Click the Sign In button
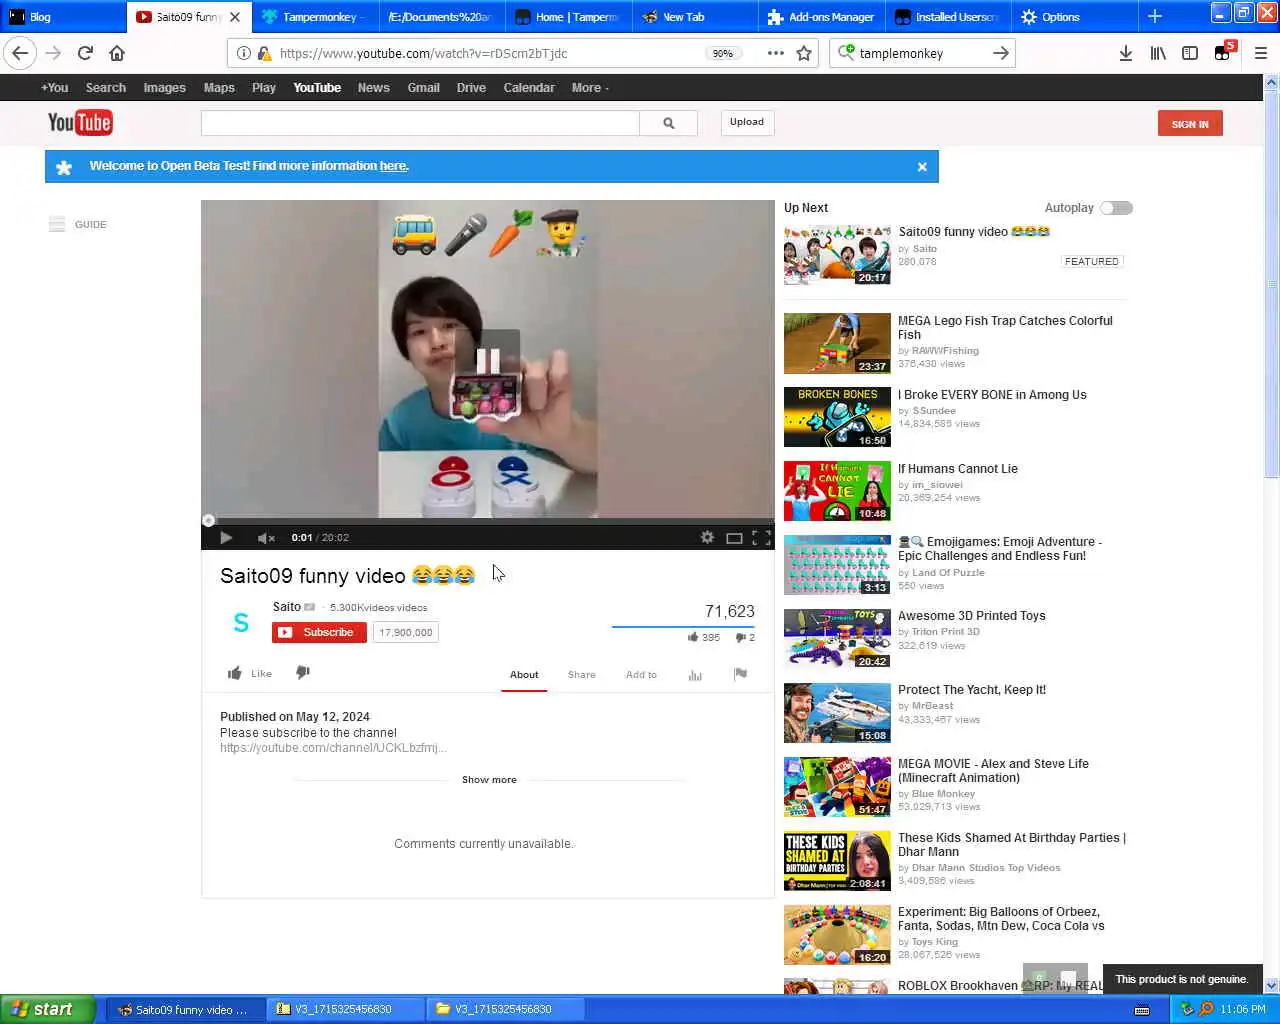The image size is (1280, 1024). click(1190, 124)
